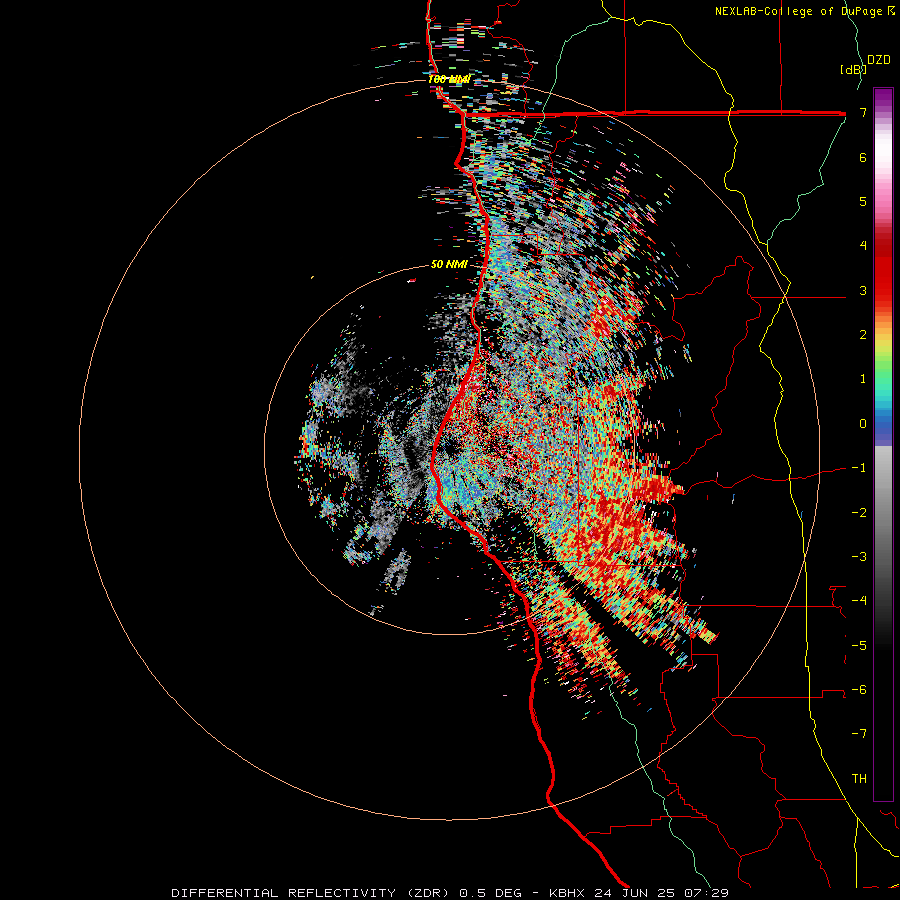Pick the -3 dB scale label
Image resolution: width=900 pixels, height=900 pixels.
coord(859,557)
